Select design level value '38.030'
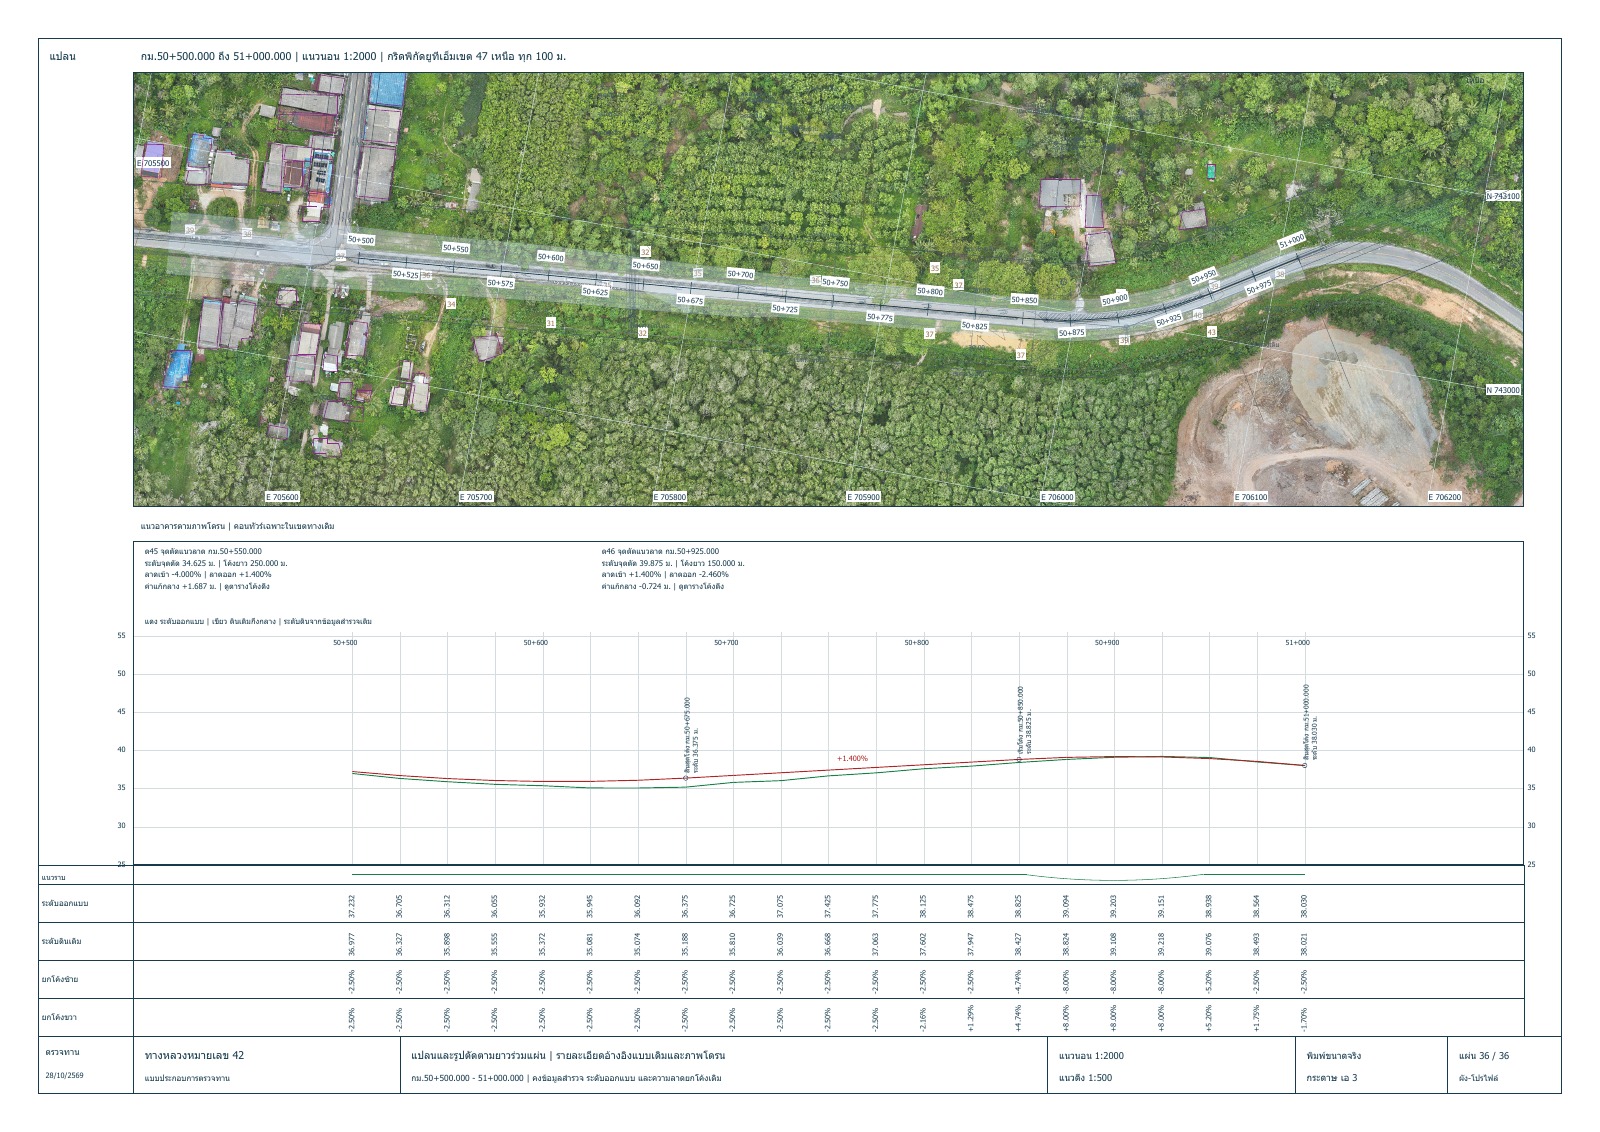 pos(1304,907)
